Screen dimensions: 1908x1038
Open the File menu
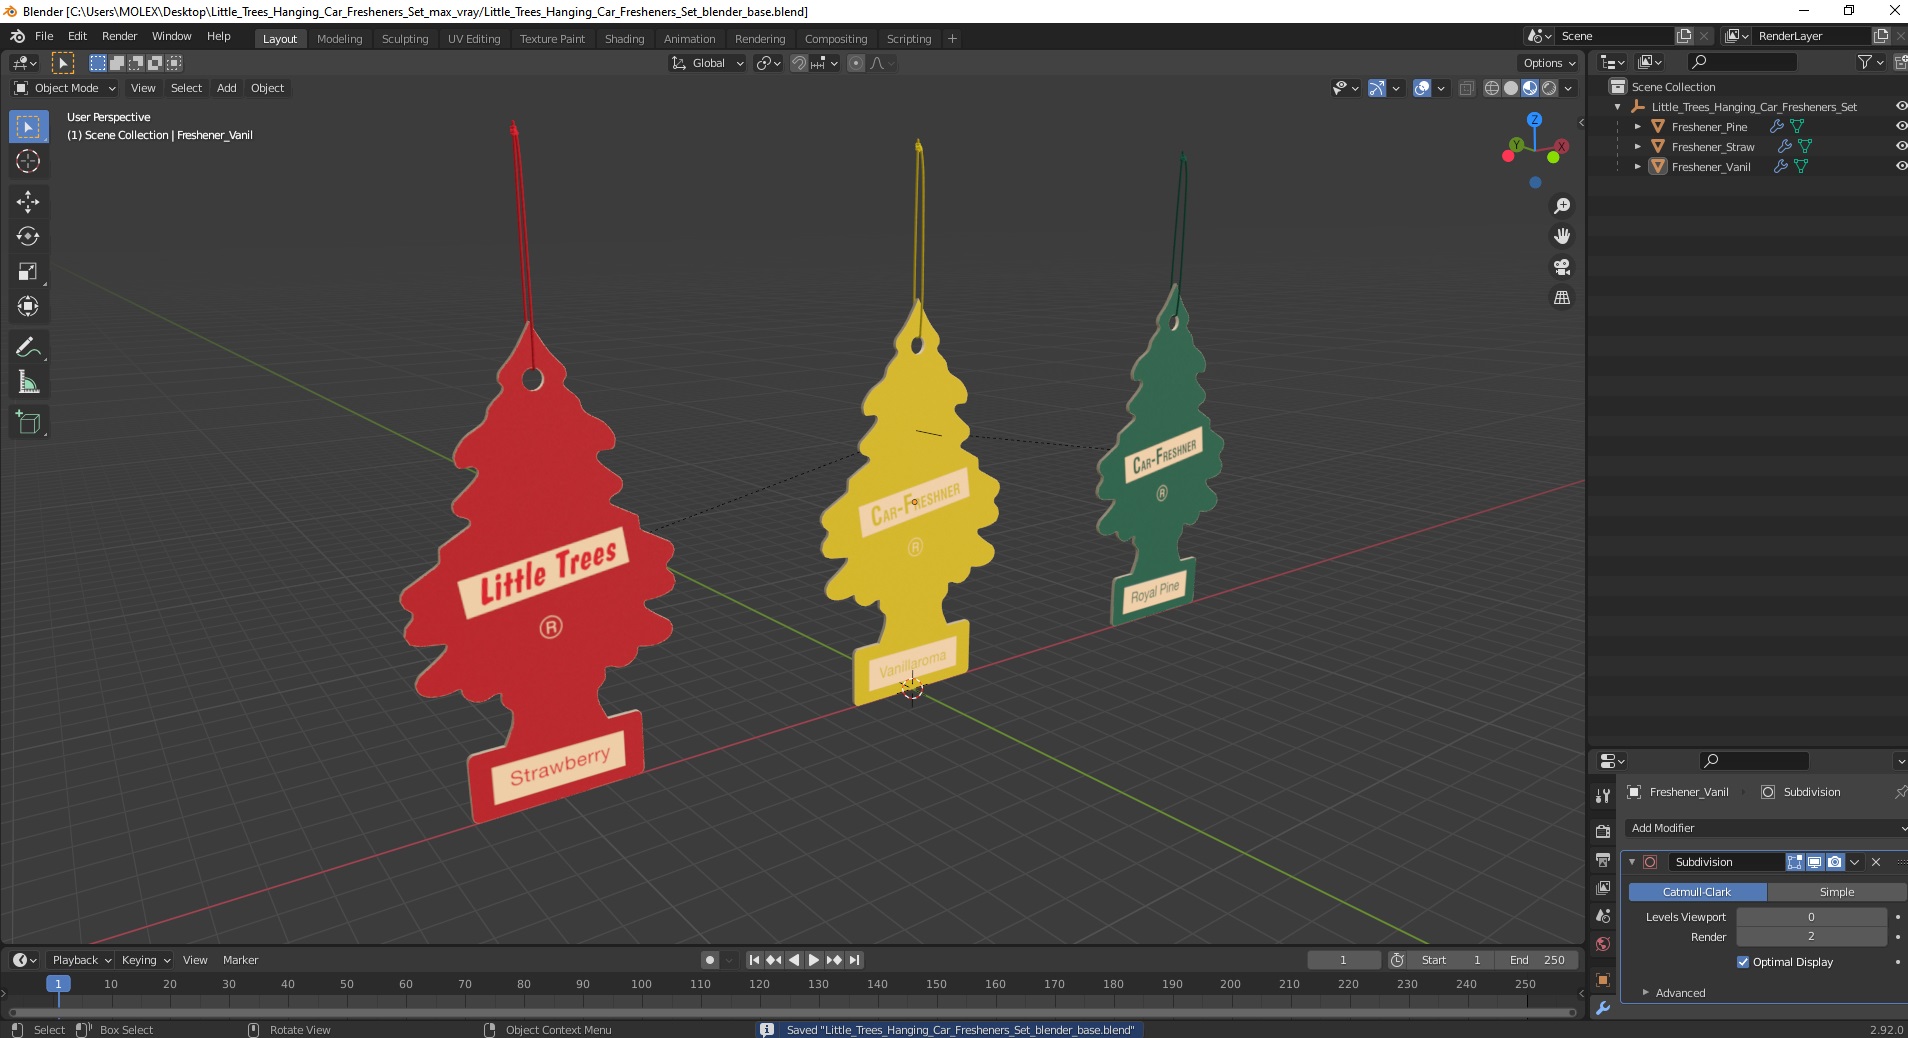[44, 36]
